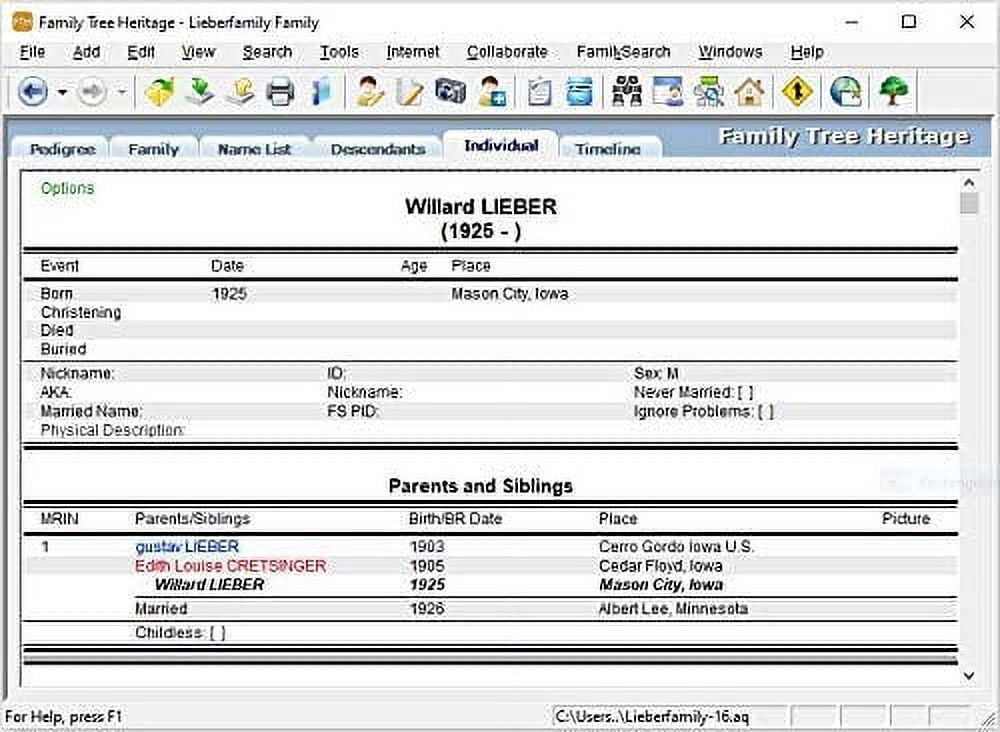
Task: Click the Home person house icon
Action: point(749,93)
